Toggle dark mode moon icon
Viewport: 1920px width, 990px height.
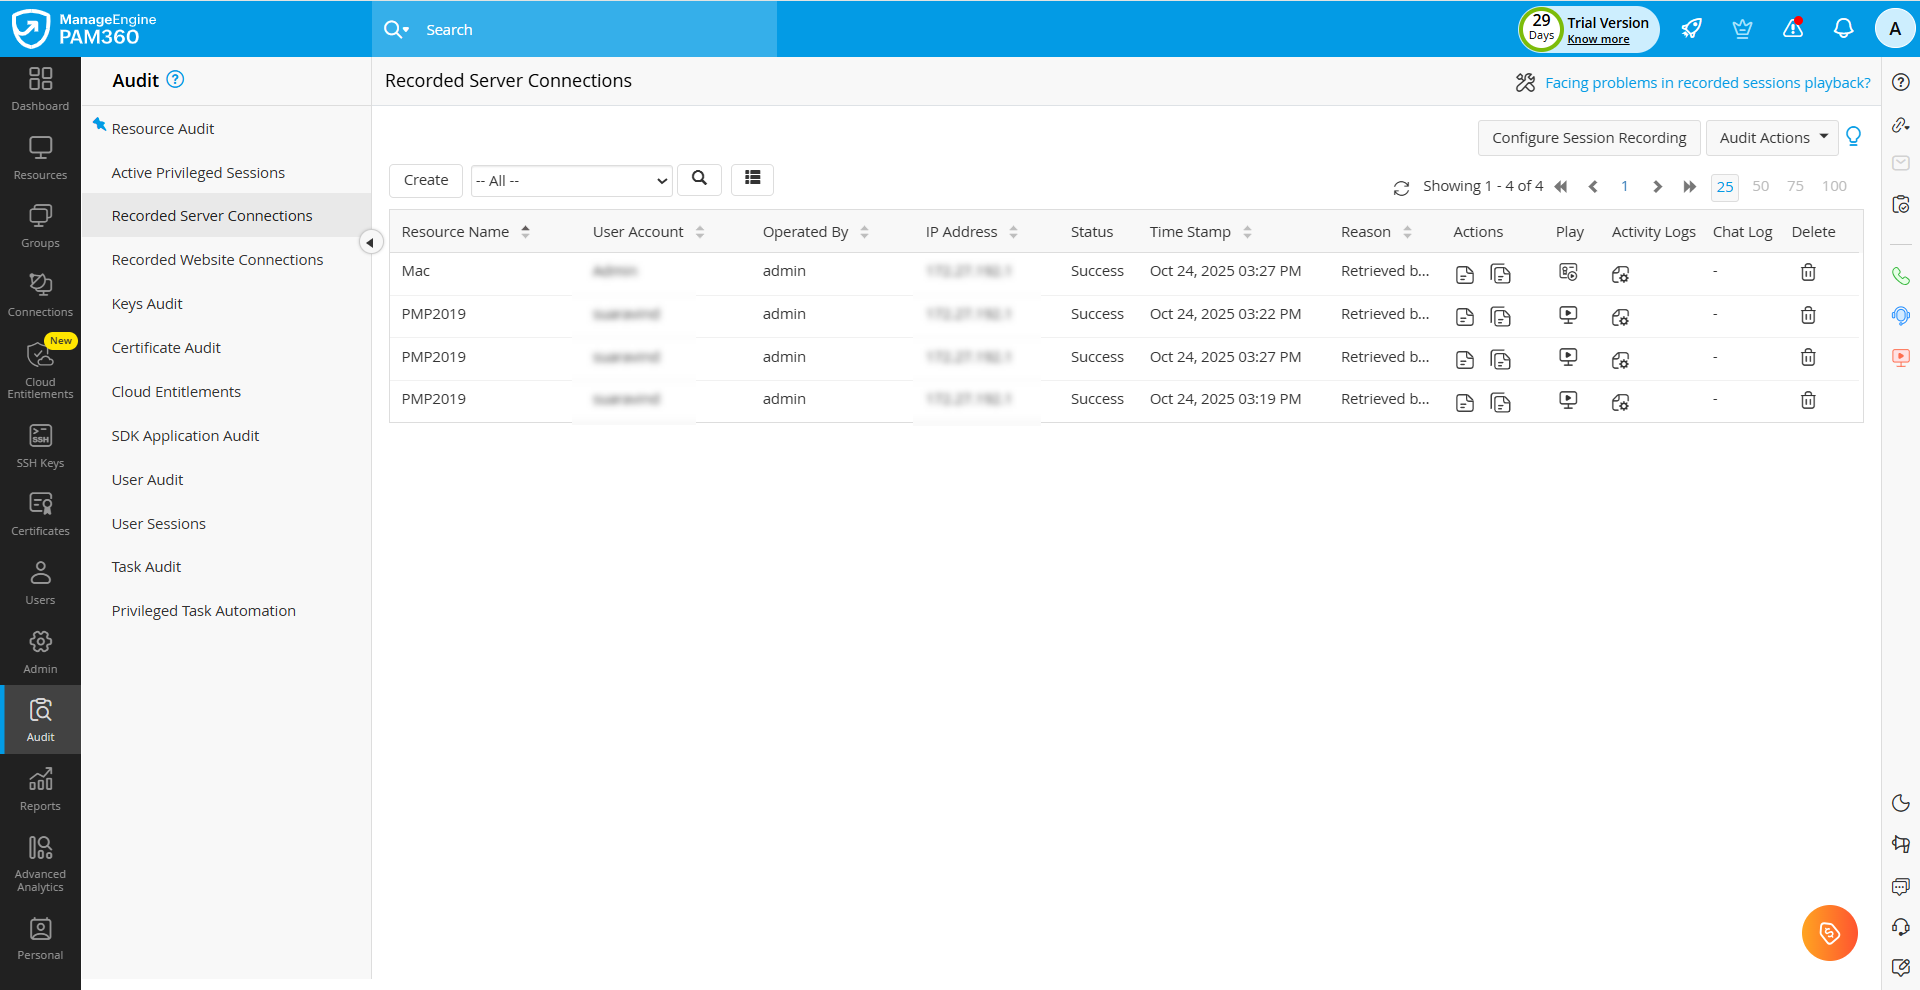coord(1900,803)
